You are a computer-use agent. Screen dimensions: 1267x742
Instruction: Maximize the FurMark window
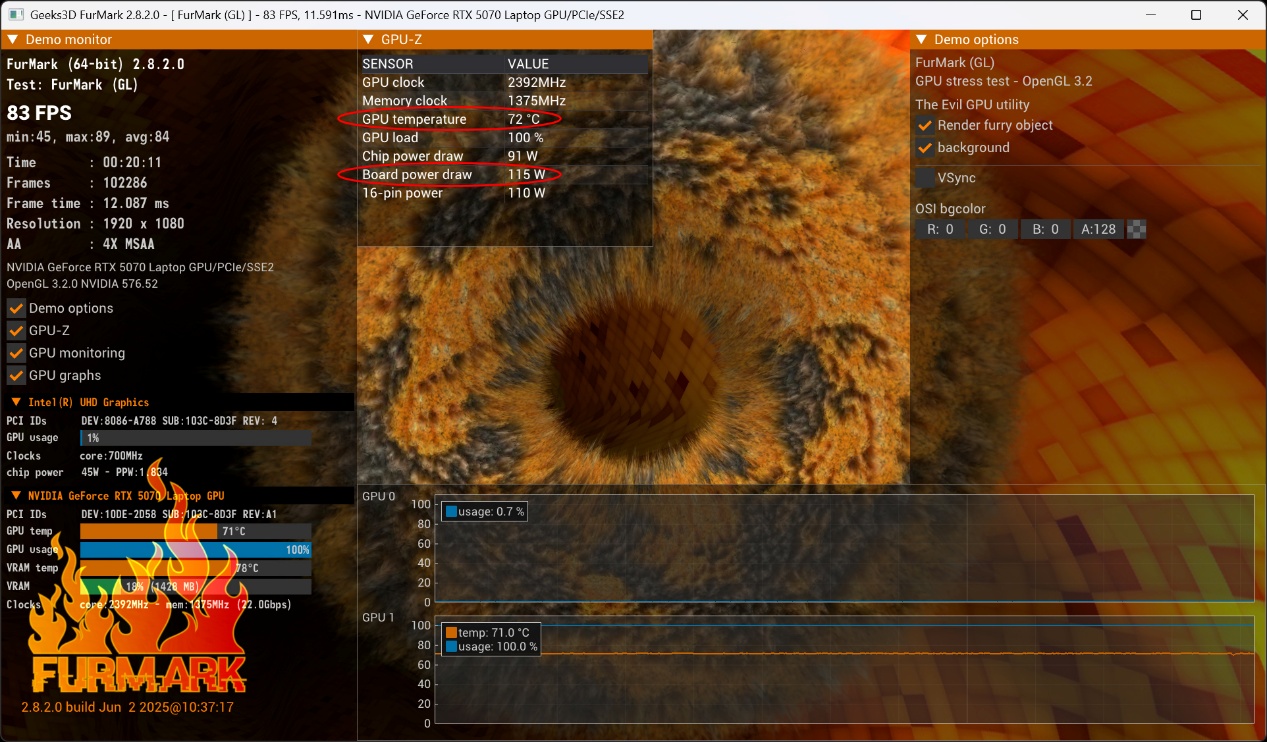1197,15
